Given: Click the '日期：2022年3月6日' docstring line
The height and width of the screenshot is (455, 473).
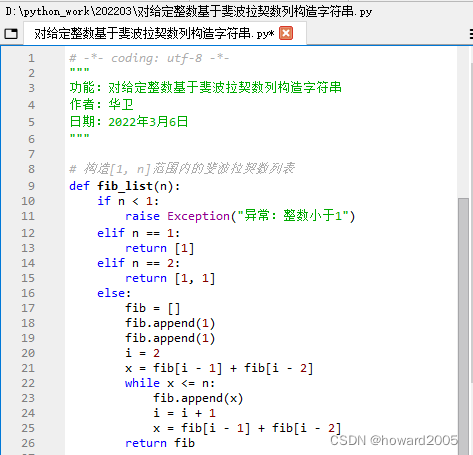Looking at the screenshot, I should pyautogui.click(x=129, y=122).
